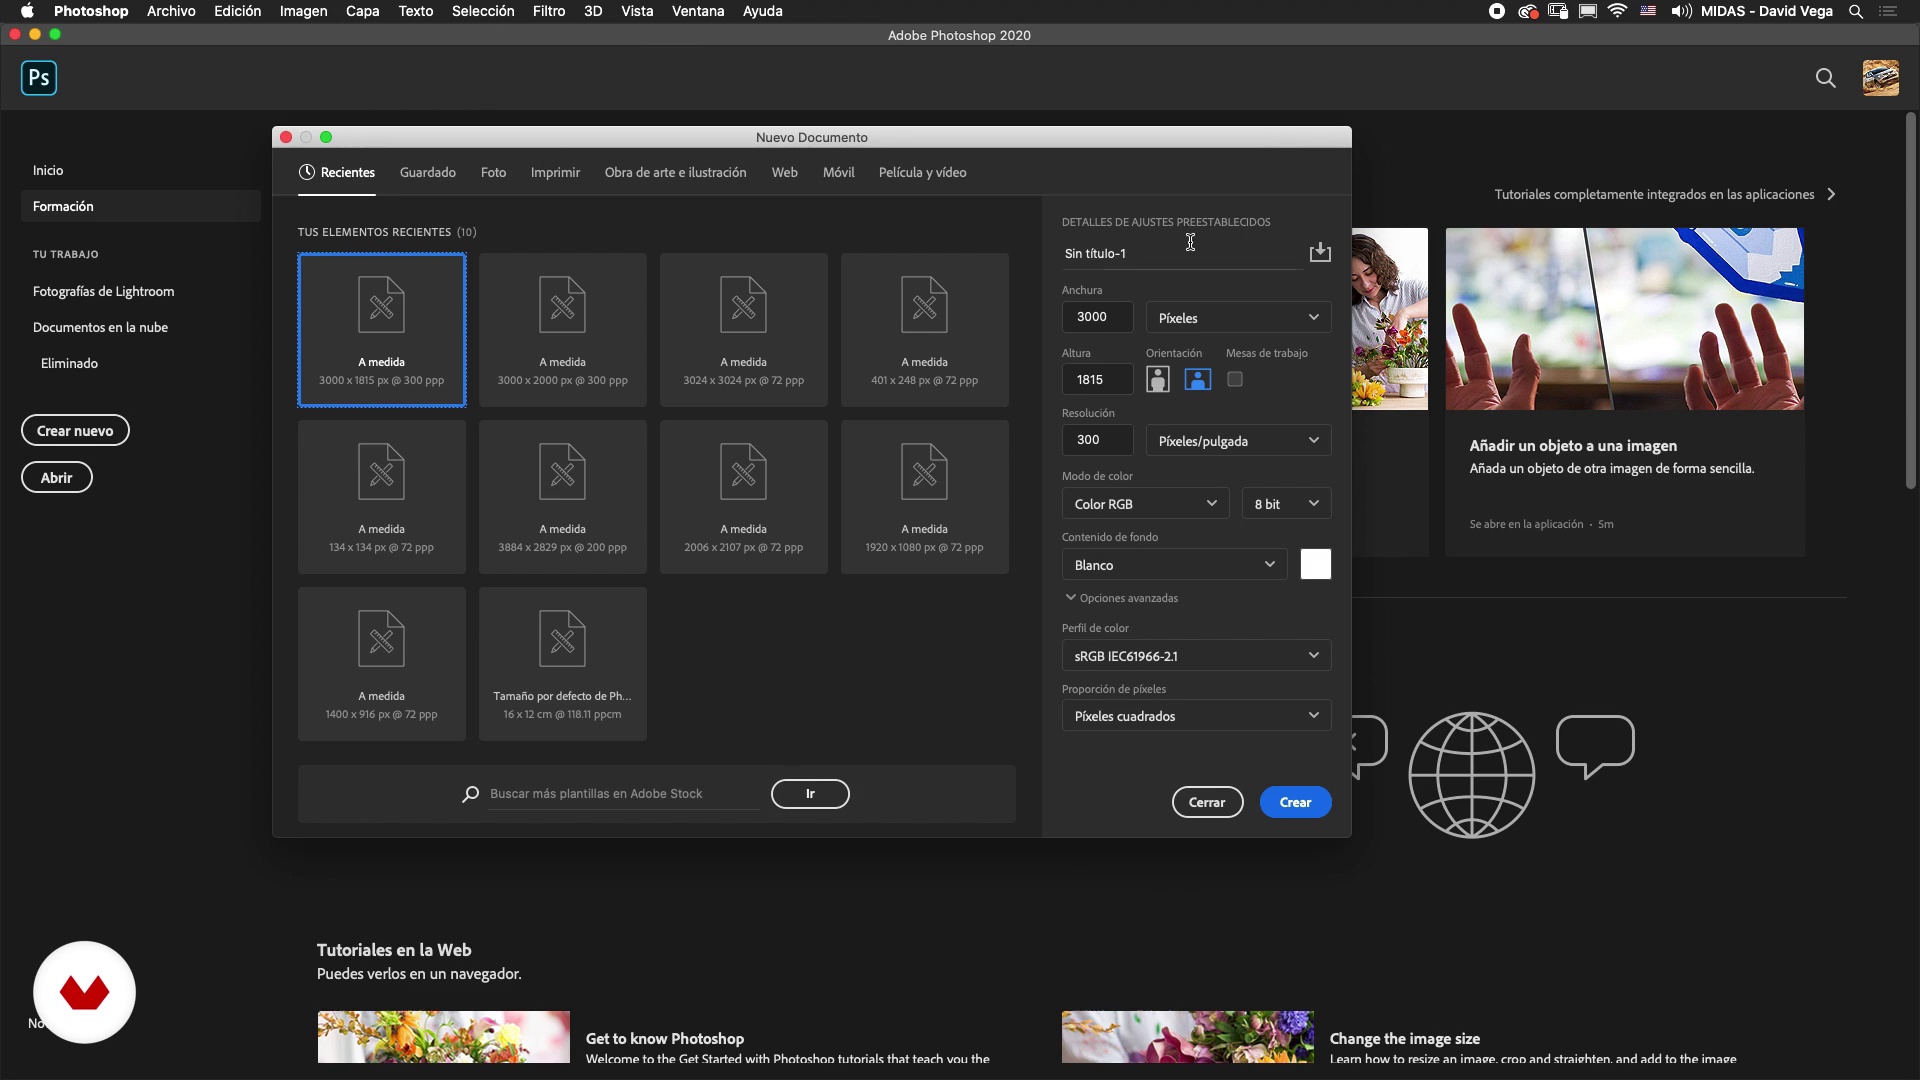The width and height of the screenshot is (1920, 1080).
Task: Open the search magnifier in Photoshop header
Action: coord(1825,78)
